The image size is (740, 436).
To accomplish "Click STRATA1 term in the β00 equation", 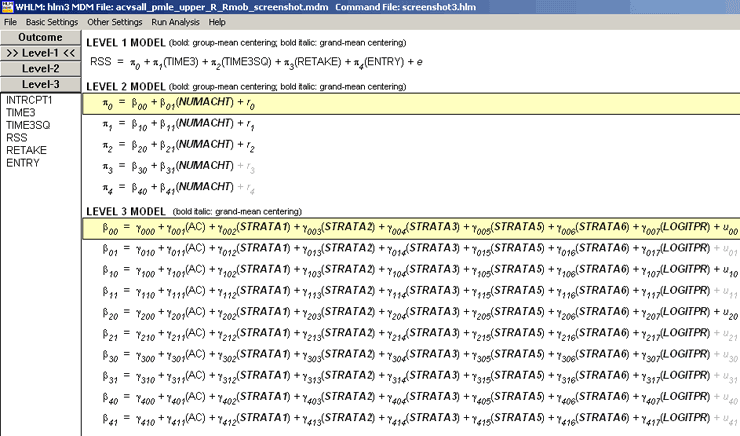I will tap(263, 227).
